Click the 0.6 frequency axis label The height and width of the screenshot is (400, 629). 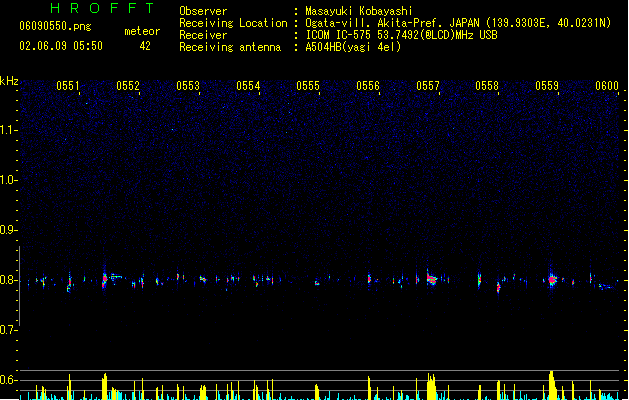coord(9,380)
